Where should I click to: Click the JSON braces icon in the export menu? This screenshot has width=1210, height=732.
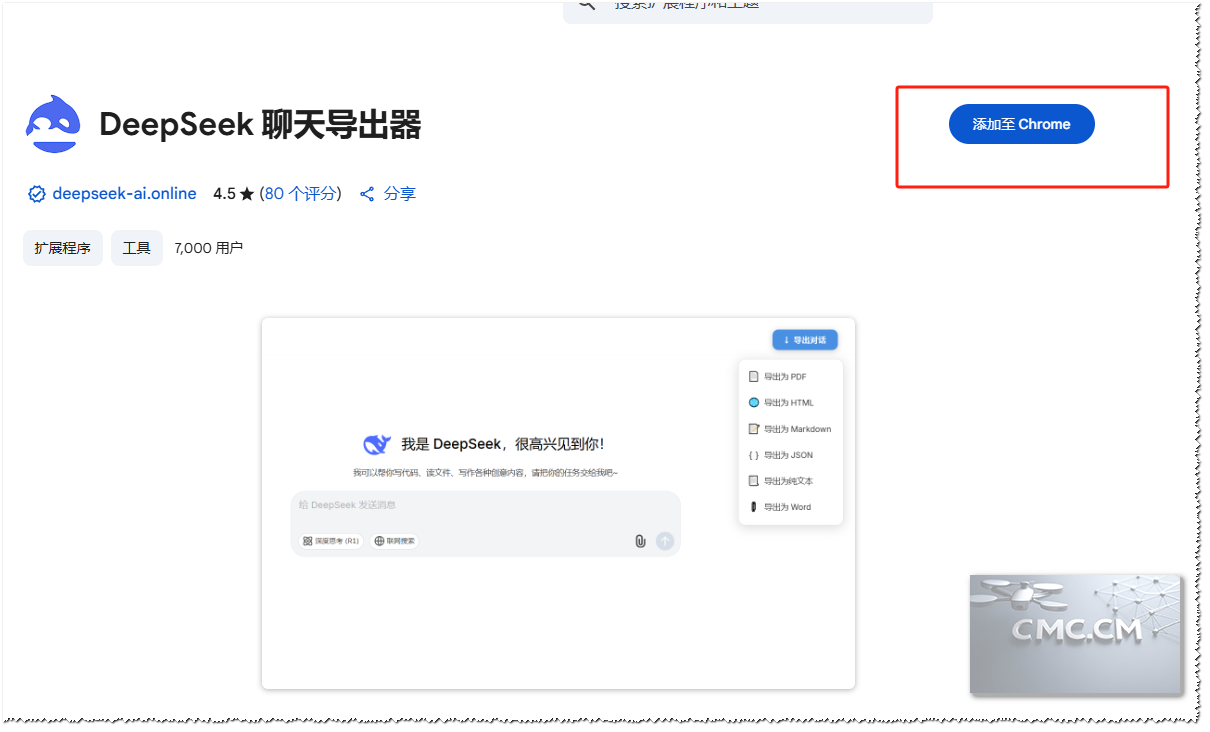[754, 455]
